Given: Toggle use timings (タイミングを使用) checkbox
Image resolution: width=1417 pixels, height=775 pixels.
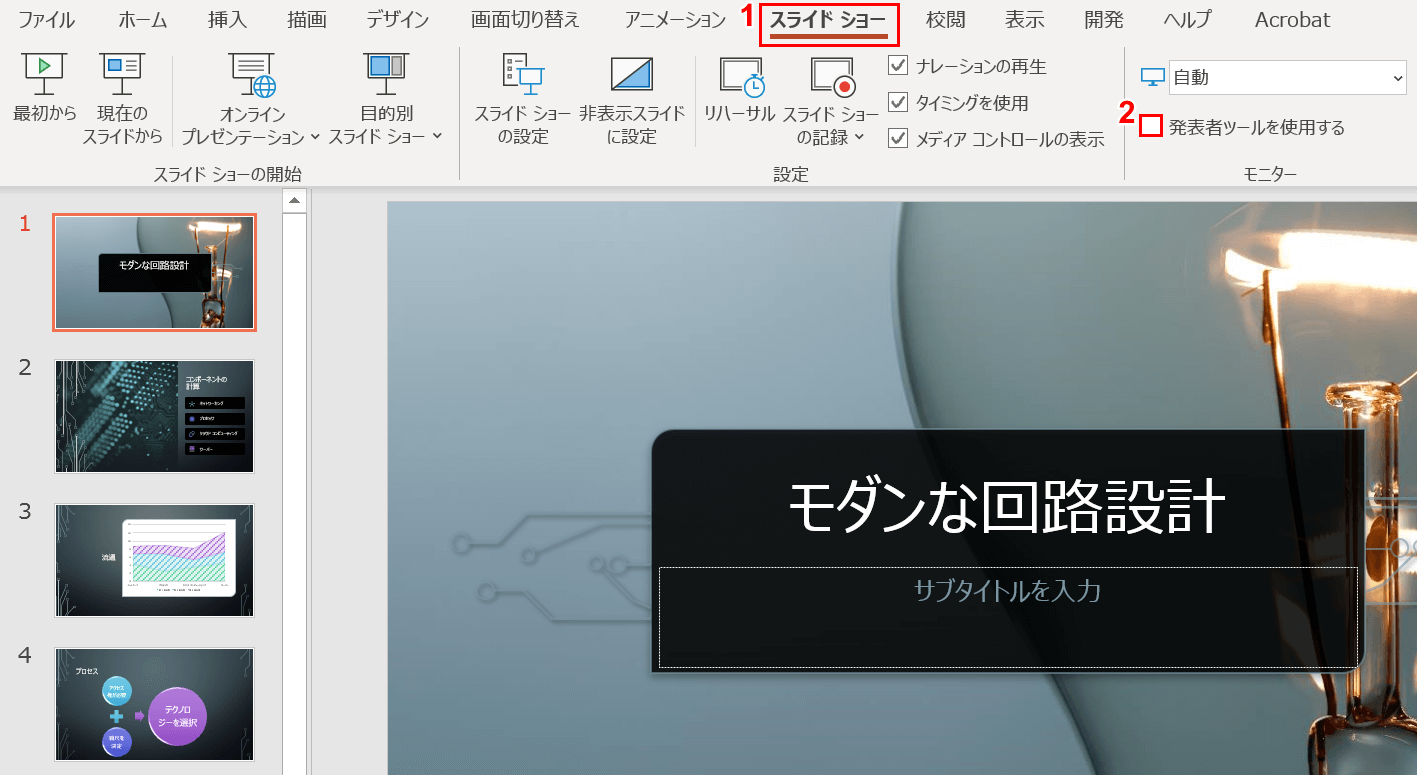Looking at the screenshot, I should pos(898,103).
